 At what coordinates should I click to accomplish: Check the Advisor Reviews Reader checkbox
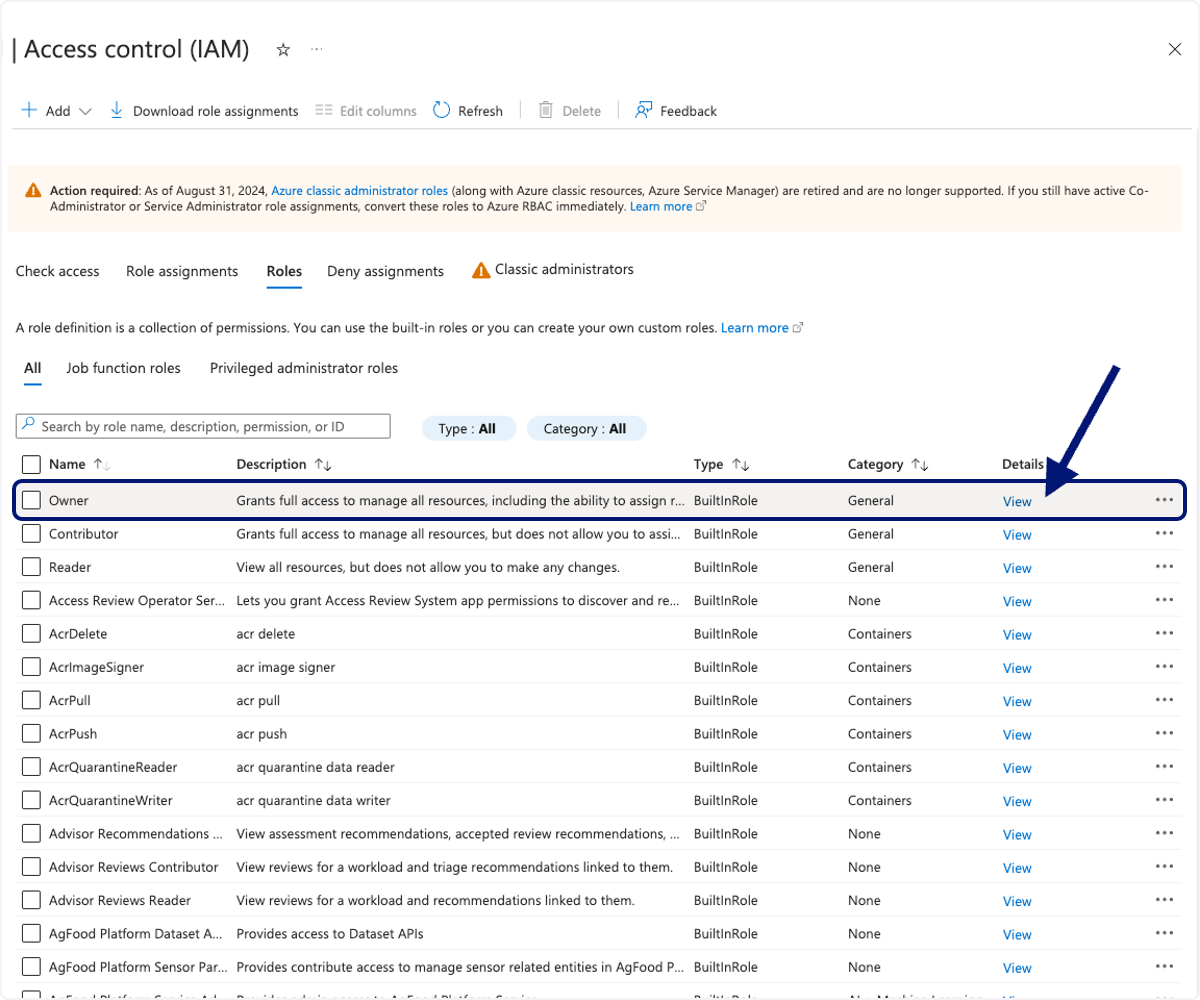(31, 900)
